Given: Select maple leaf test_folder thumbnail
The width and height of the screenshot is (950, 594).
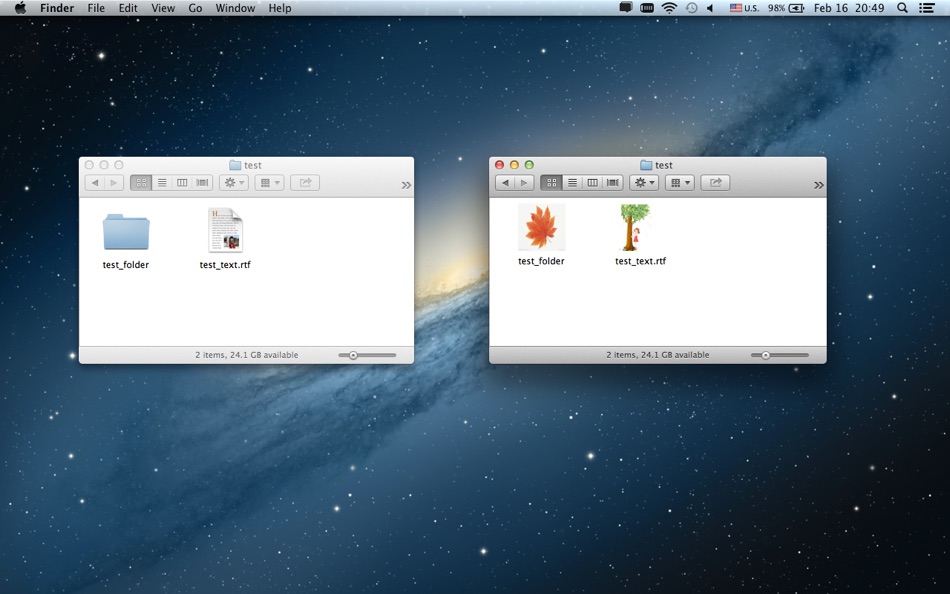Looking at the screenshot, I should (541, 227).
